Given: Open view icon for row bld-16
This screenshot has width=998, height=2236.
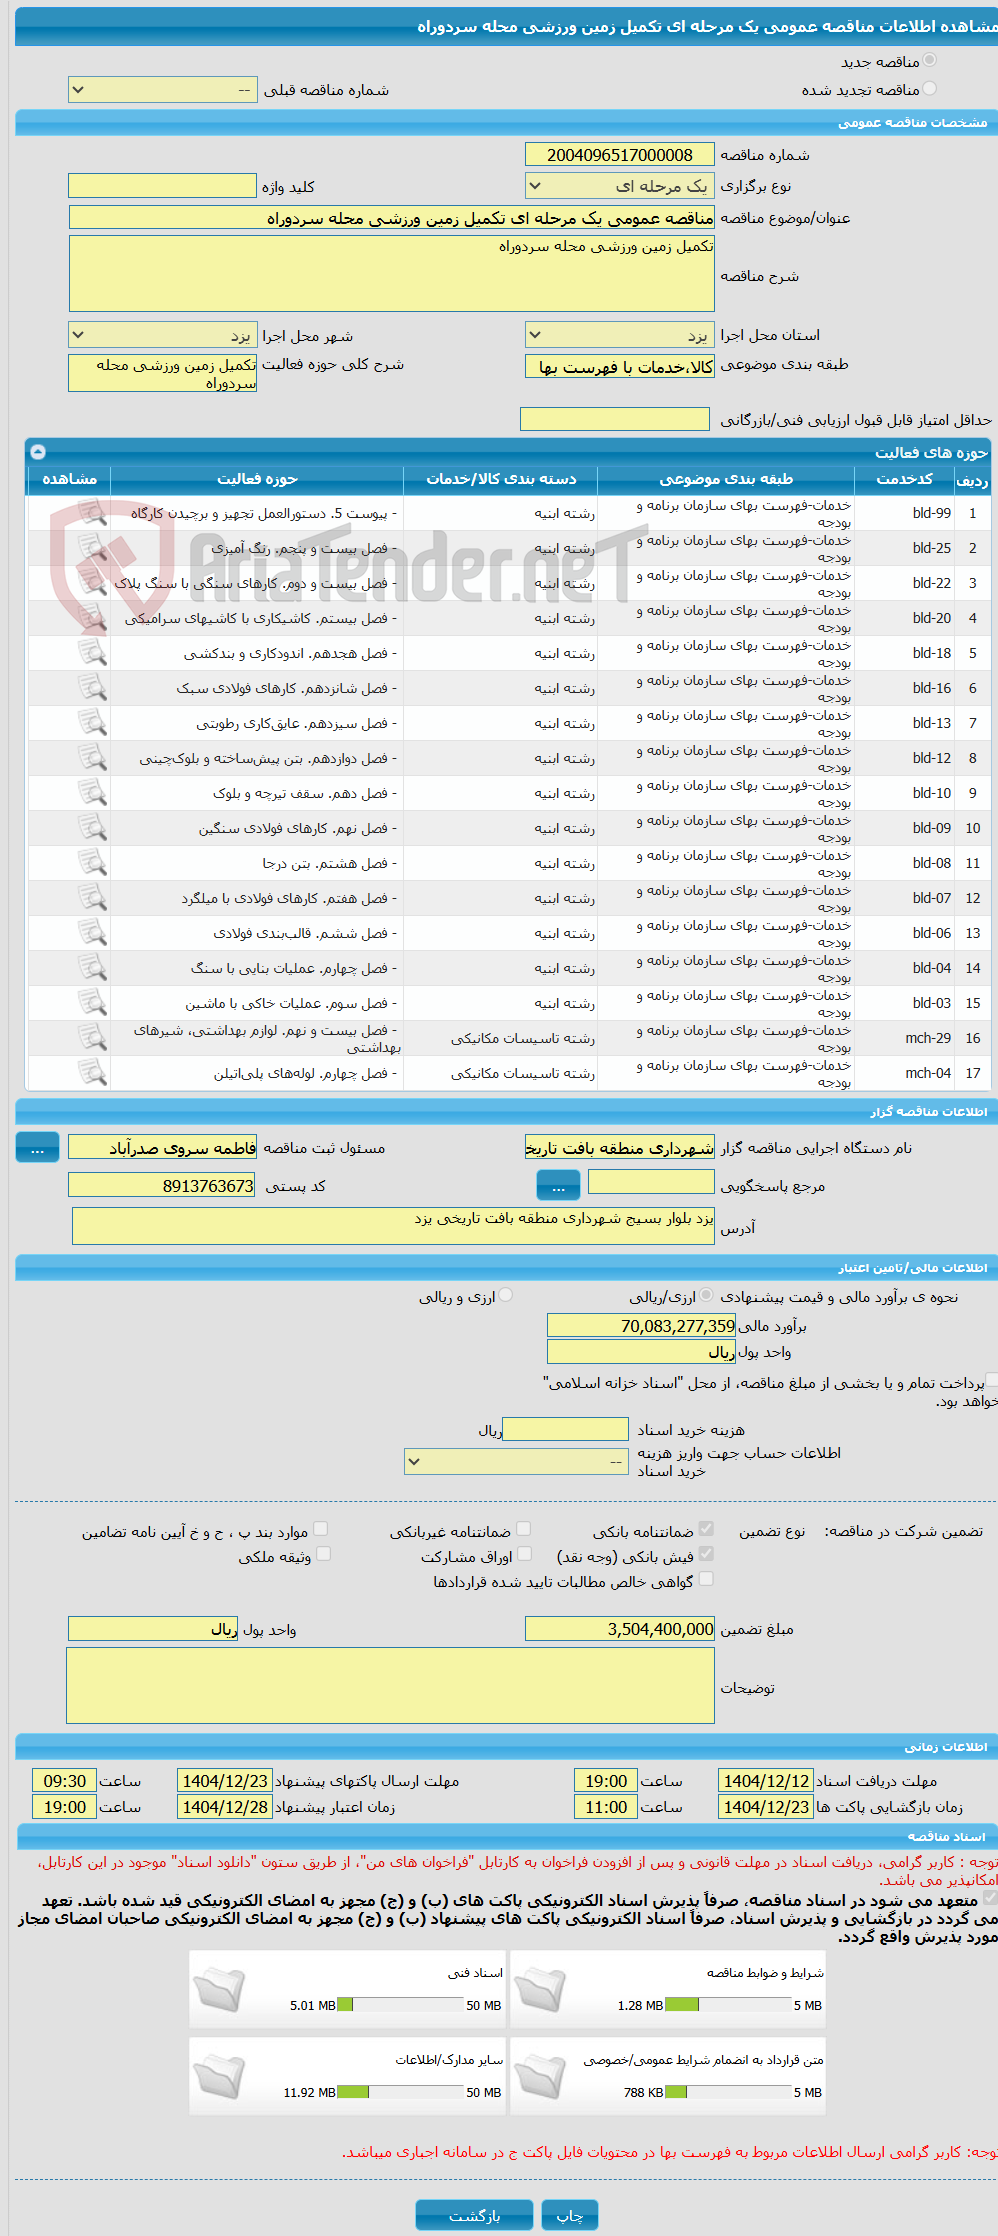Looking at the screenshot, I should coord(92,688).
